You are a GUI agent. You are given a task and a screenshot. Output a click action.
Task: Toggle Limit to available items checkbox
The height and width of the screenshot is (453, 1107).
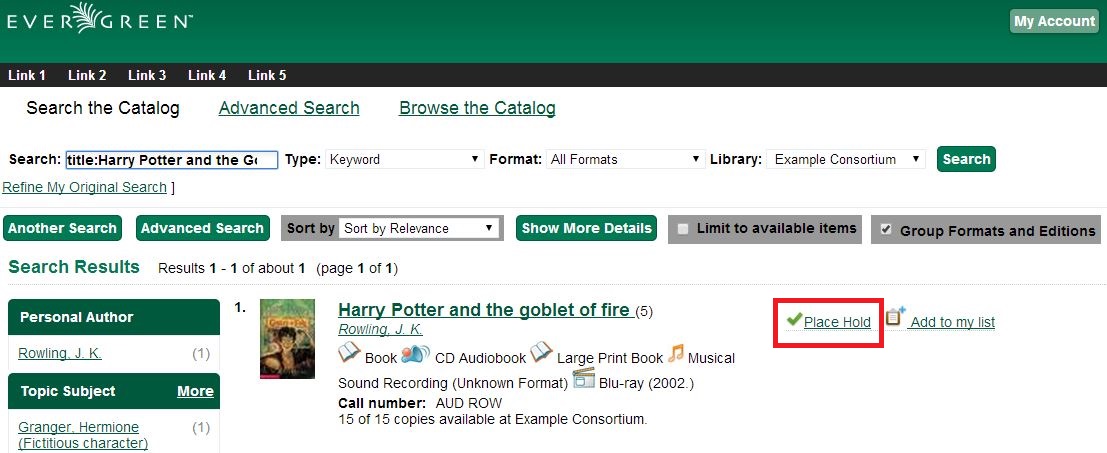[683, 229]
